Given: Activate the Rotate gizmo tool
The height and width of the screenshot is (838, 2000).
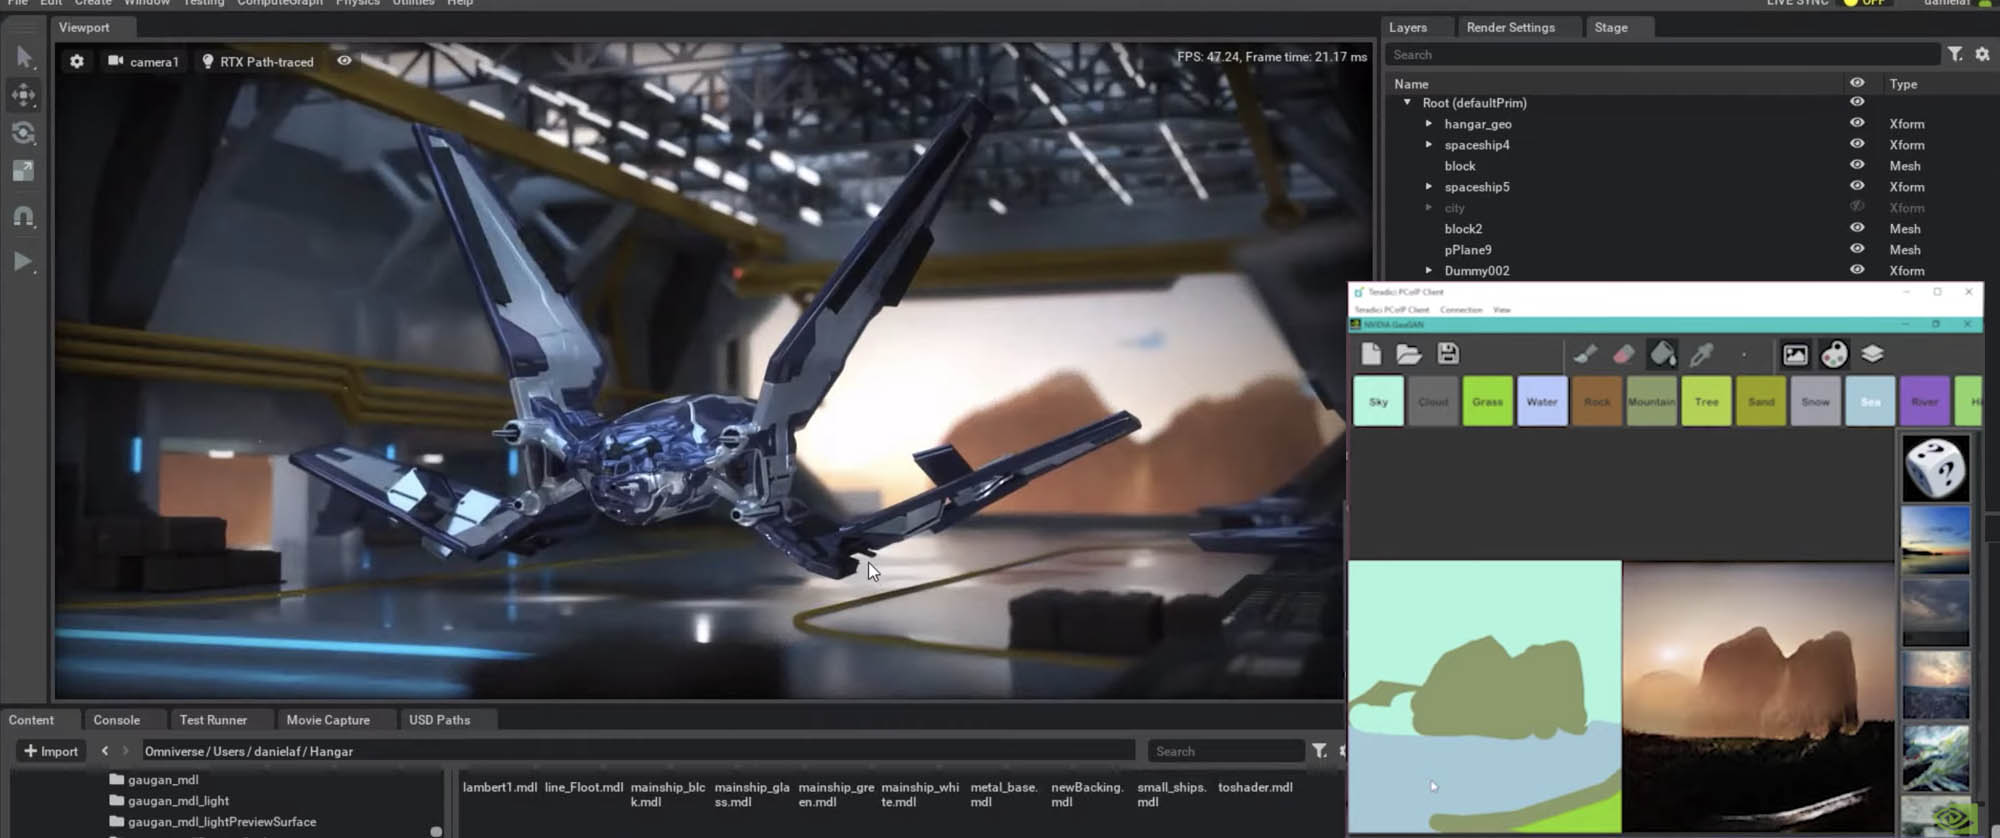Looking at the screenshot, I should 24,133.
